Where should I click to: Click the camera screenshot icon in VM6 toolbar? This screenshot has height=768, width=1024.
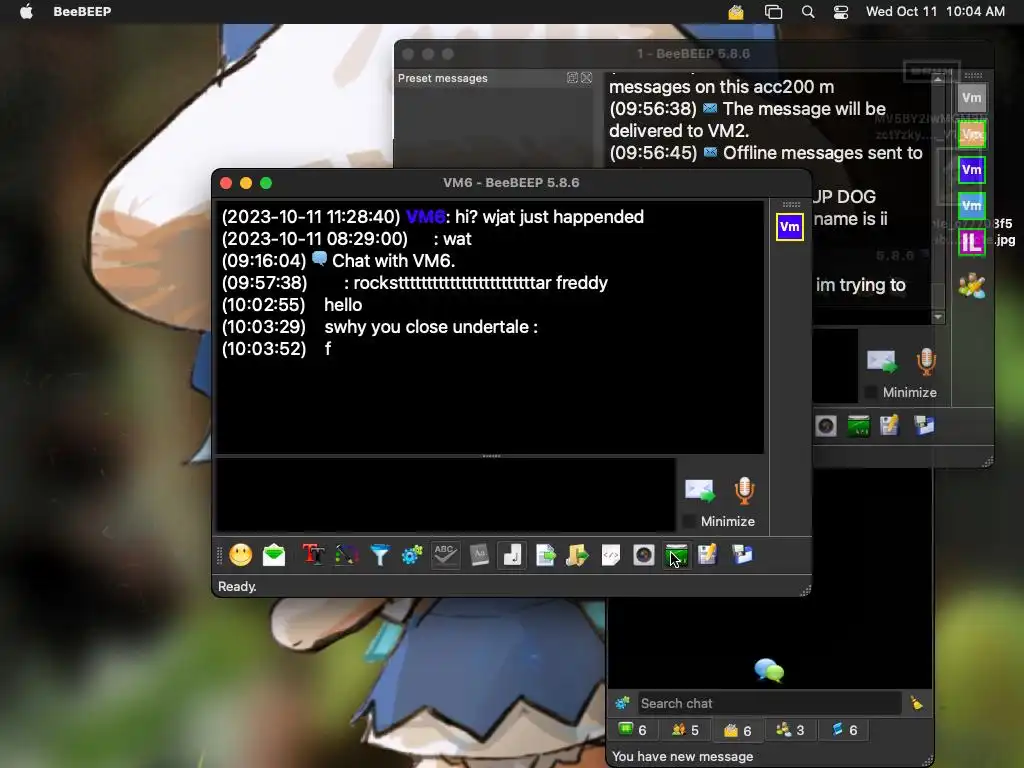click(x=643, y=555)
